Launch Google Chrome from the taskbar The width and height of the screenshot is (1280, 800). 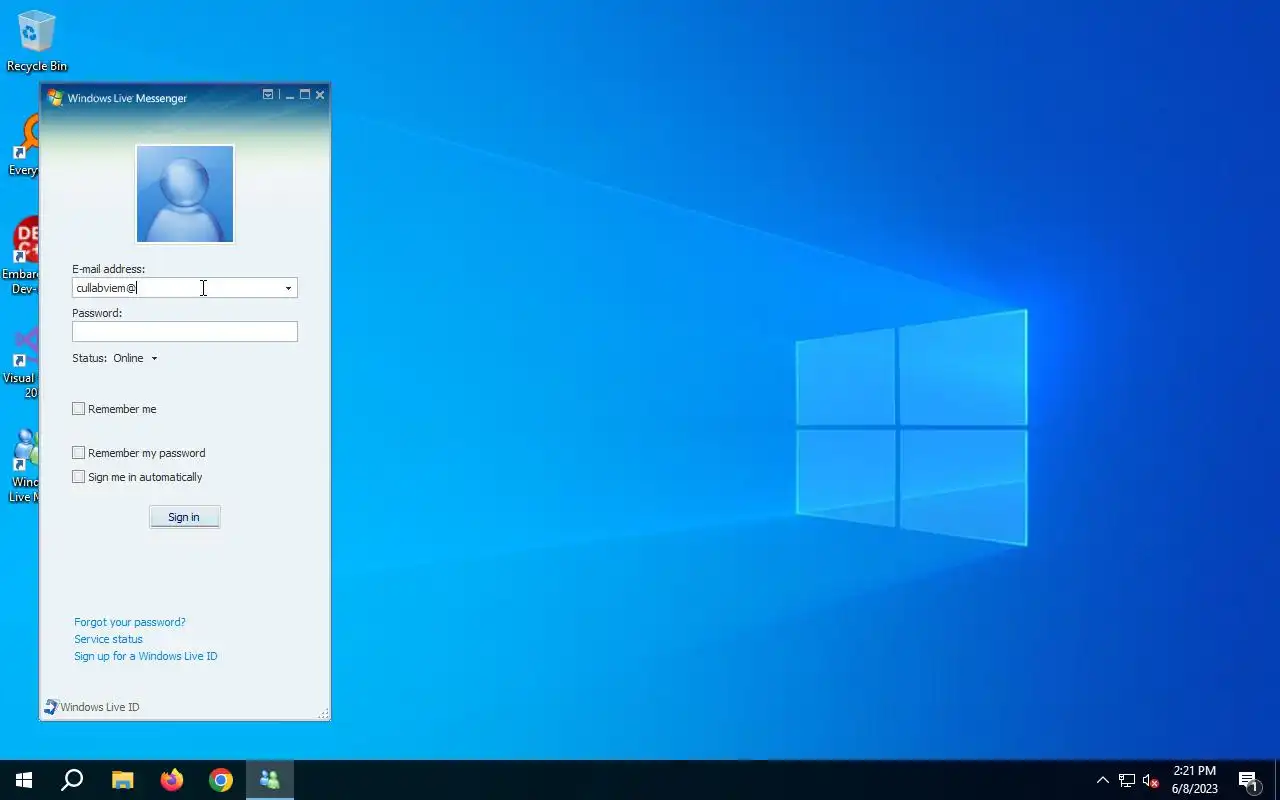click(x=221, y=780)
